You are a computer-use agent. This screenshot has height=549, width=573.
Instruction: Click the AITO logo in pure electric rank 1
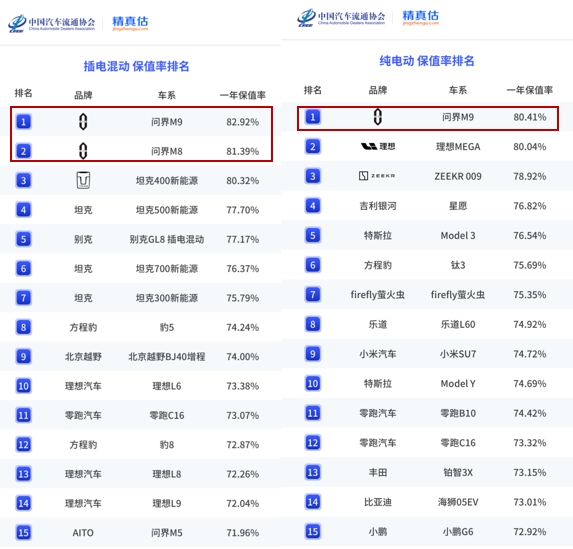pyautogui.click(x=377, y=117)
